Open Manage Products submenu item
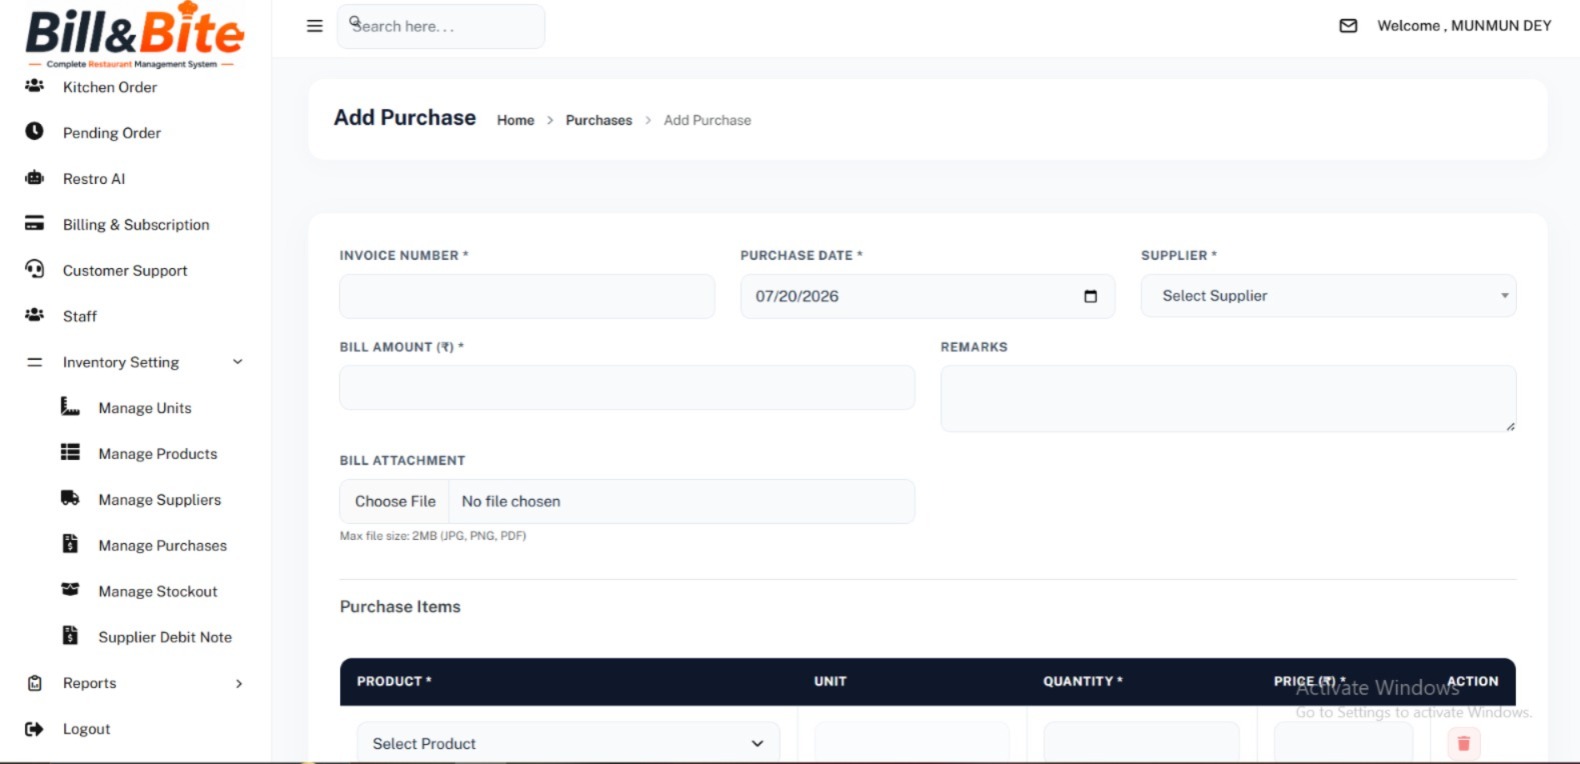The height and width of the screenshot is (764, 1580). [x=158, y=454]
